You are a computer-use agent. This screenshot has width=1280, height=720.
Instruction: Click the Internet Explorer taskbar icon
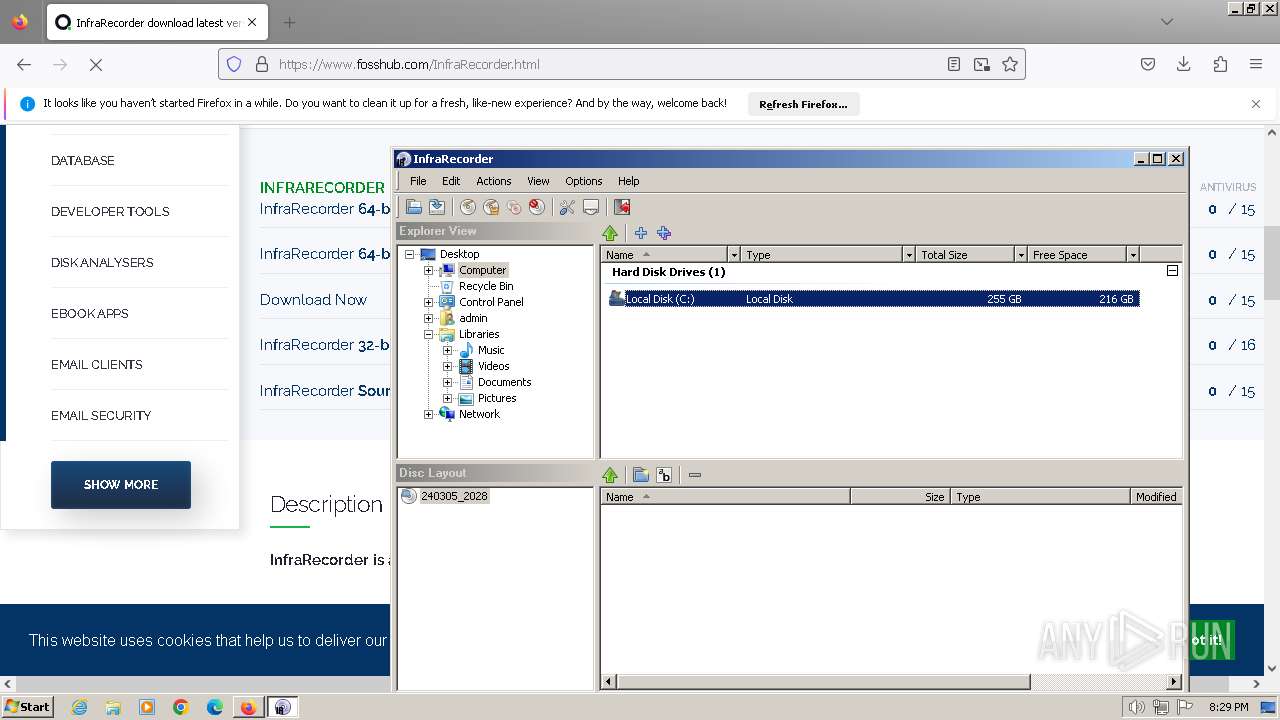pos(79,707)
